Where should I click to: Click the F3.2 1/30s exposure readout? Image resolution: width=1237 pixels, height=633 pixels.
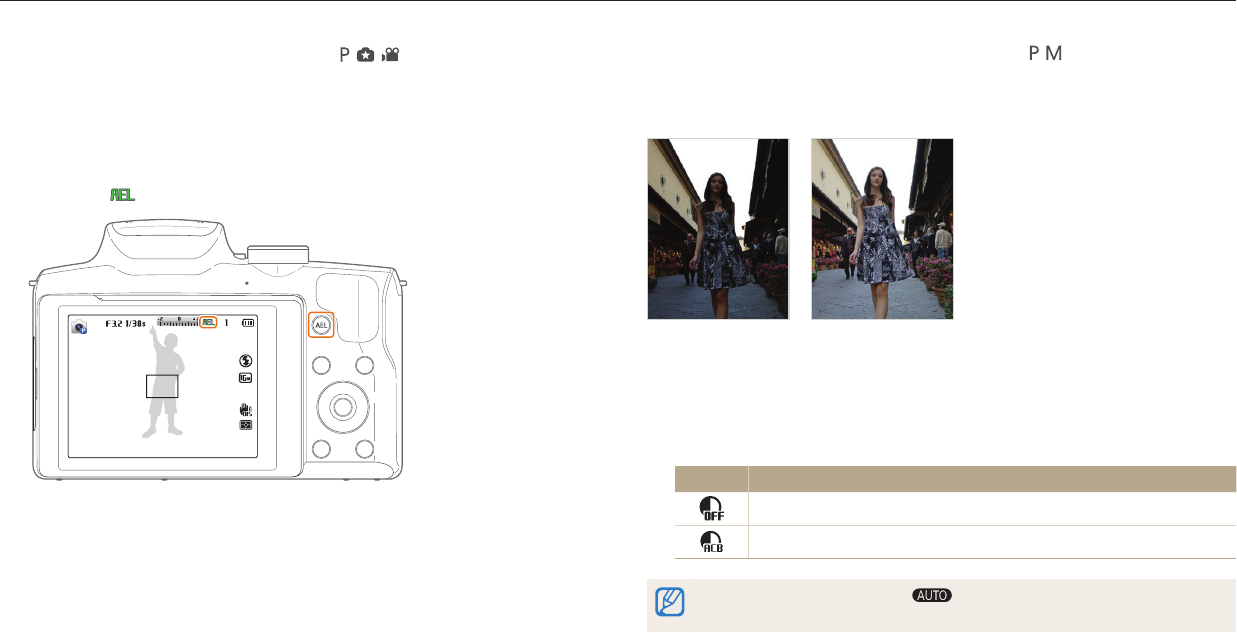(x=126, y=323)
